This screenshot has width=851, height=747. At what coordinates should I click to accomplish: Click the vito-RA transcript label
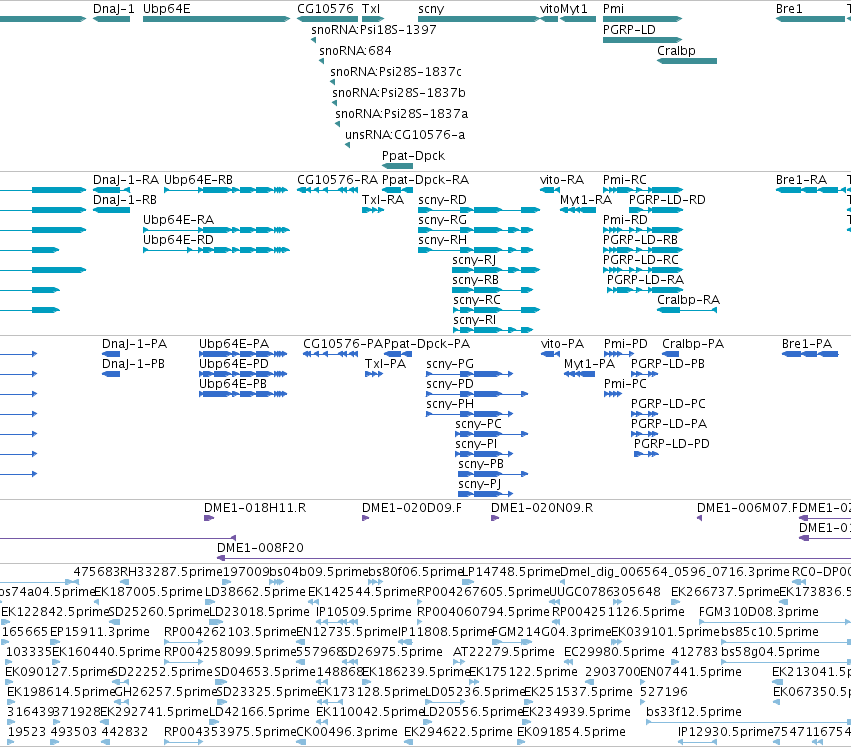click(x=562, y=180)
